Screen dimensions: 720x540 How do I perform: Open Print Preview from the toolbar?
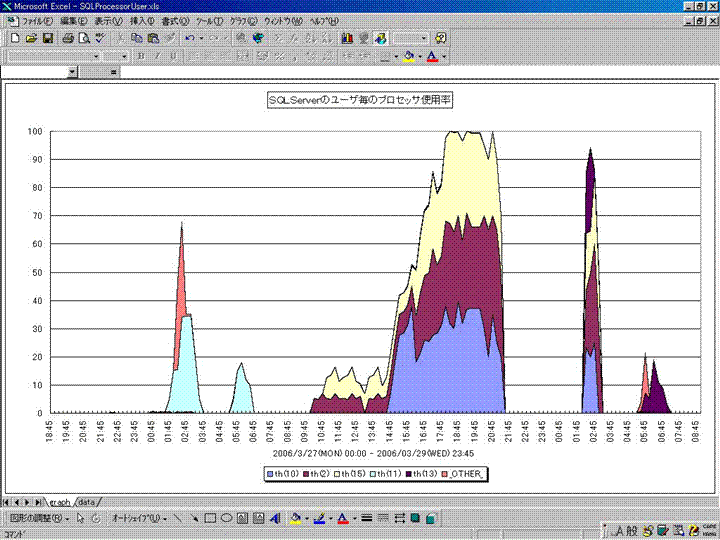tap(84, 38)
